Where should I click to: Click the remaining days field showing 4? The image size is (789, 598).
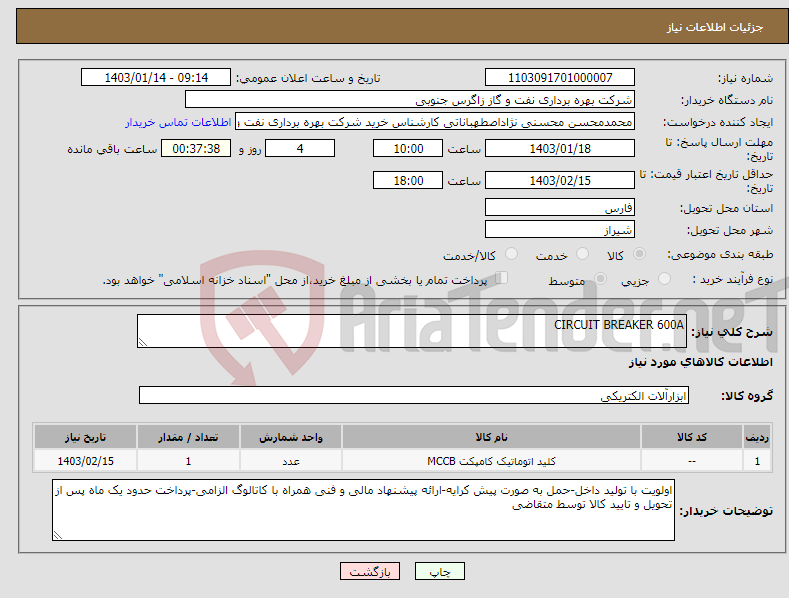click(300, 148)
